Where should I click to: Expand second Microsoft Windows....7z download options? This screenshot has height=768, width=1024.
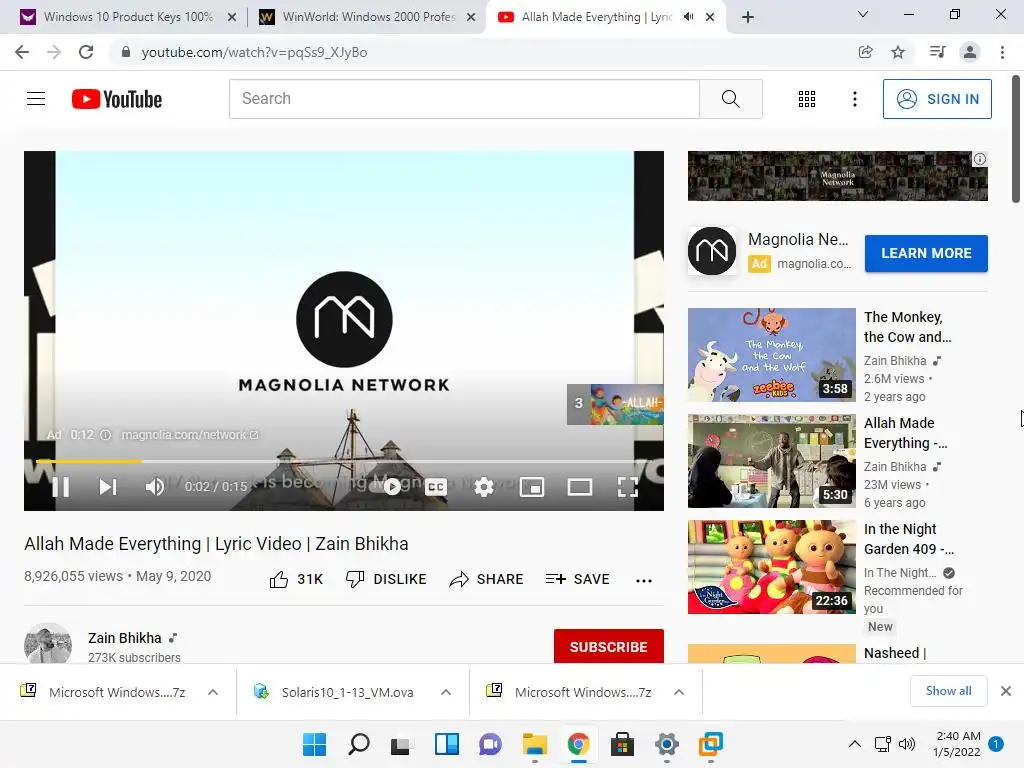pyautogui.click(x=679, y=692)
